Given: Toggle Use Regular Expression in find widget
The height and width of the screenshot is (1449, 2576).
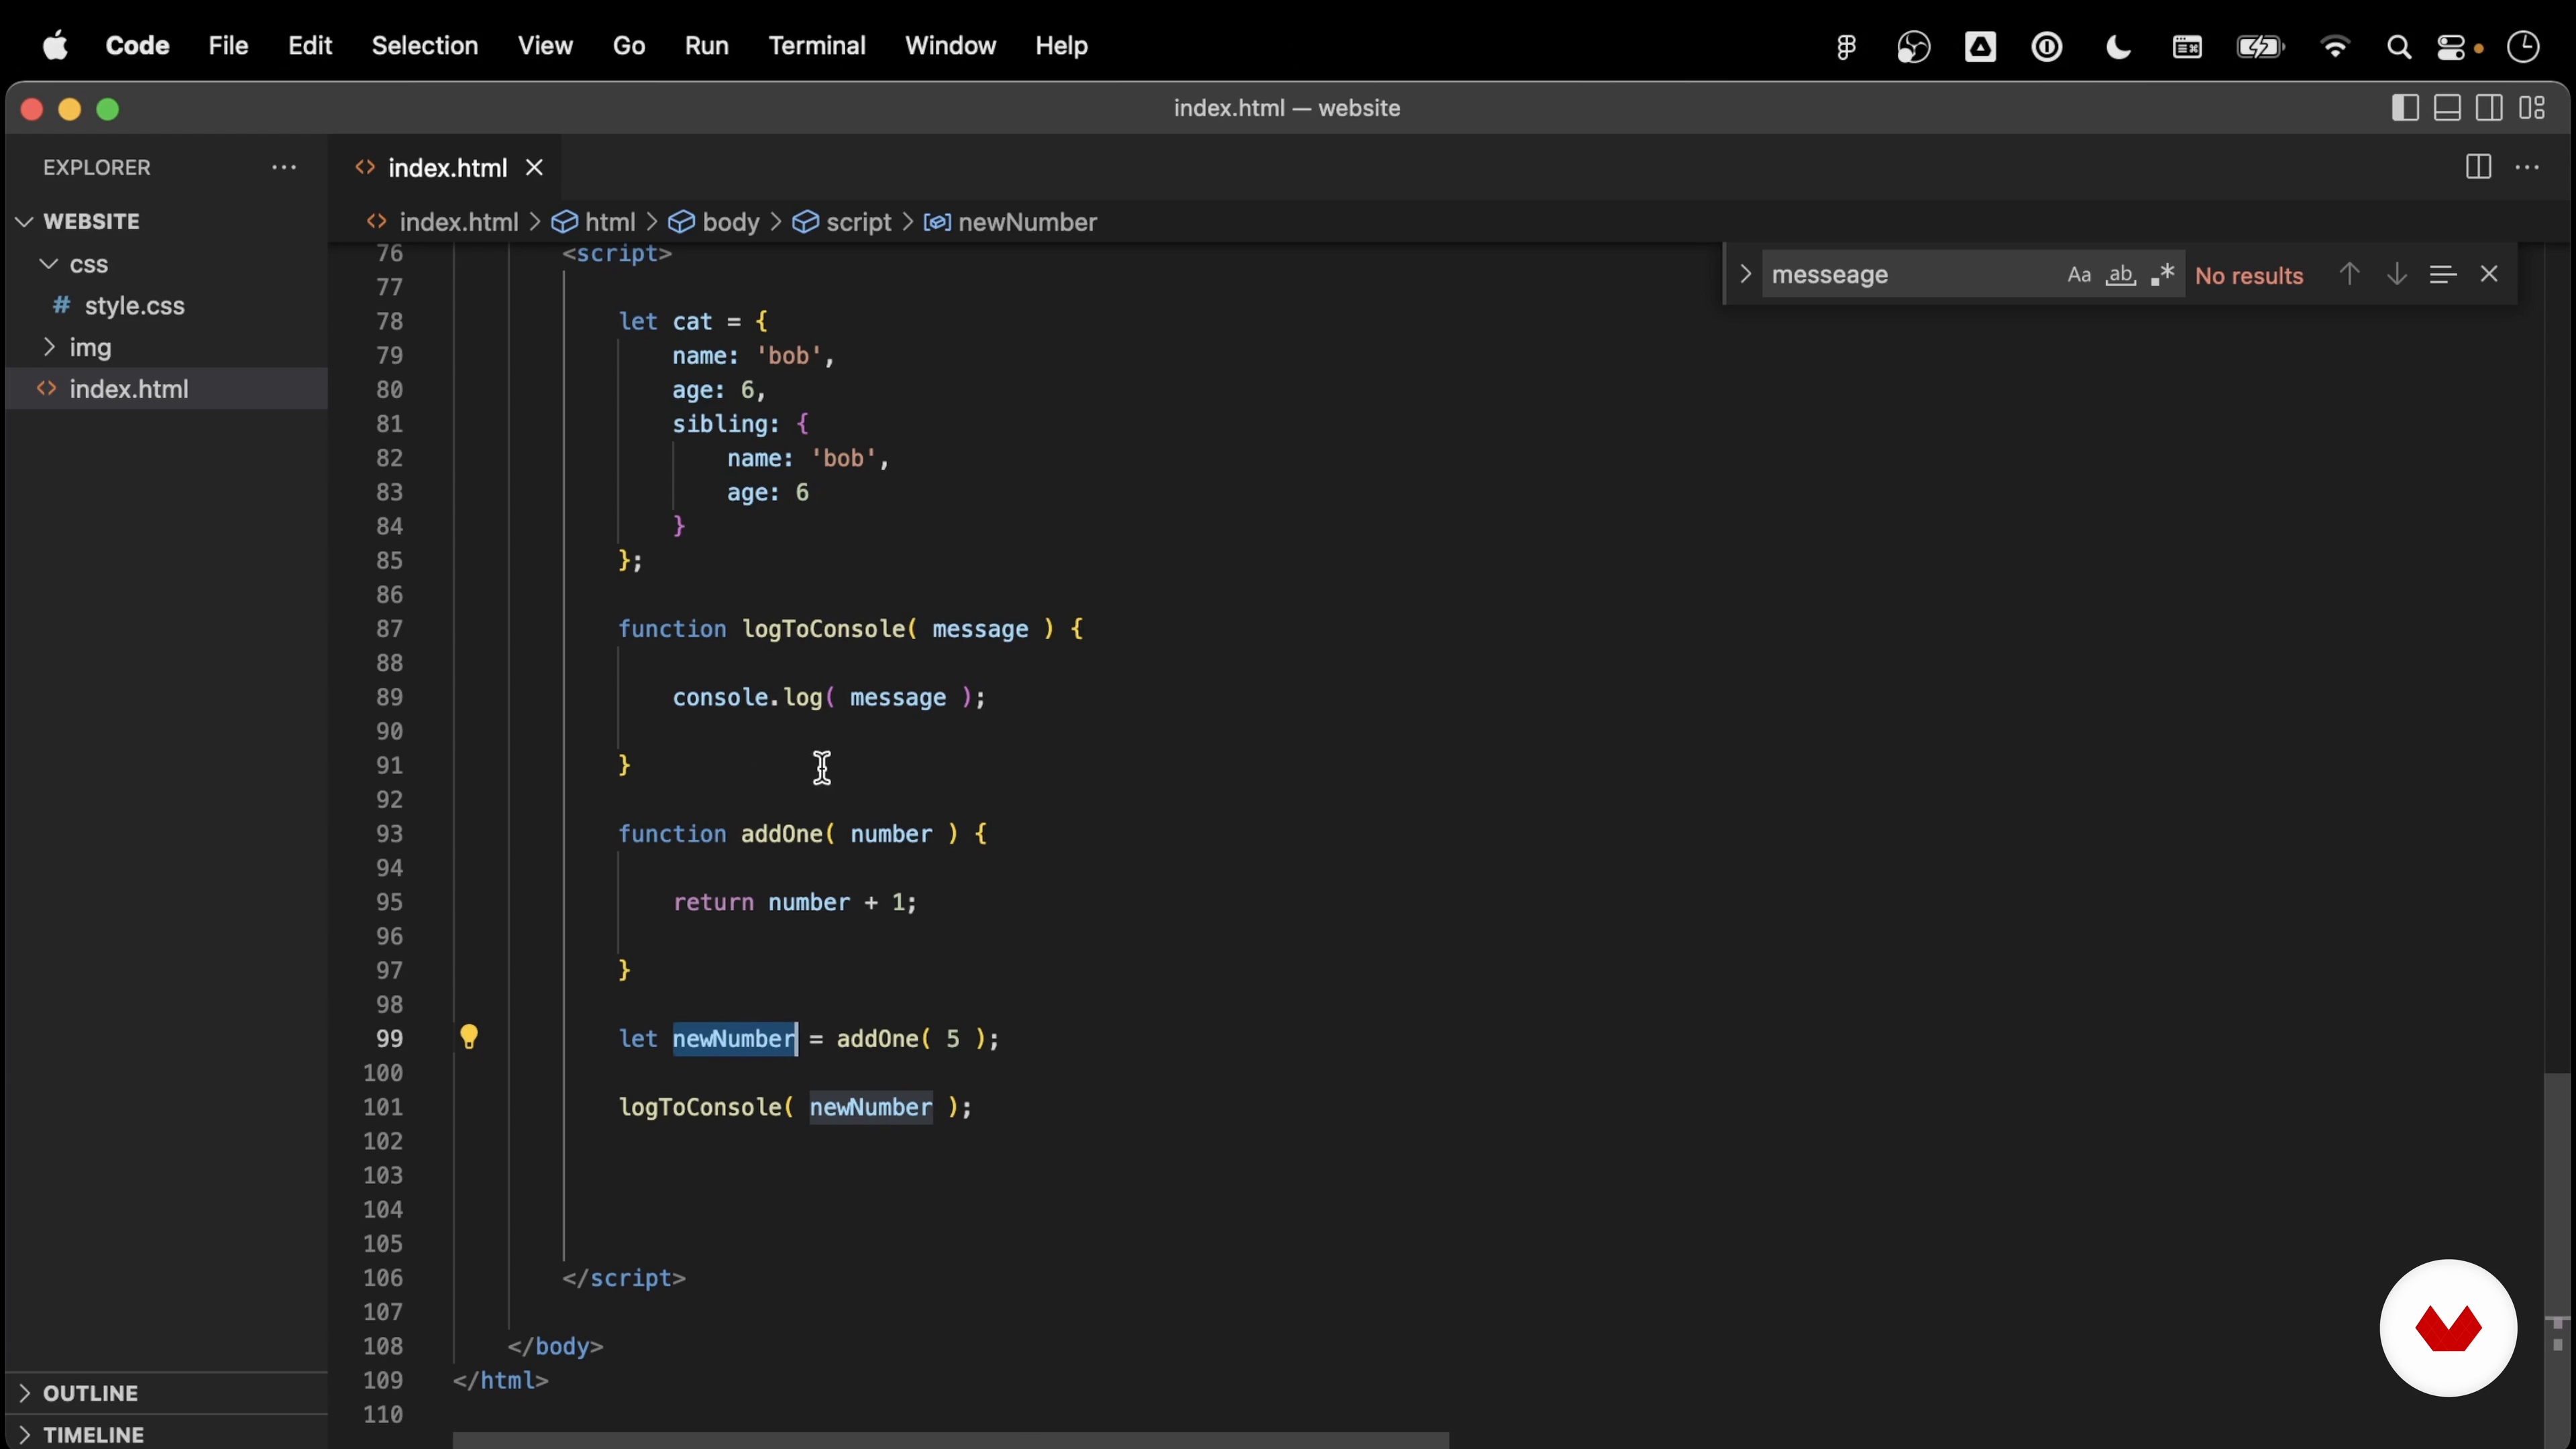Looking at the screenshot, I should click(x=2162, y=275).
